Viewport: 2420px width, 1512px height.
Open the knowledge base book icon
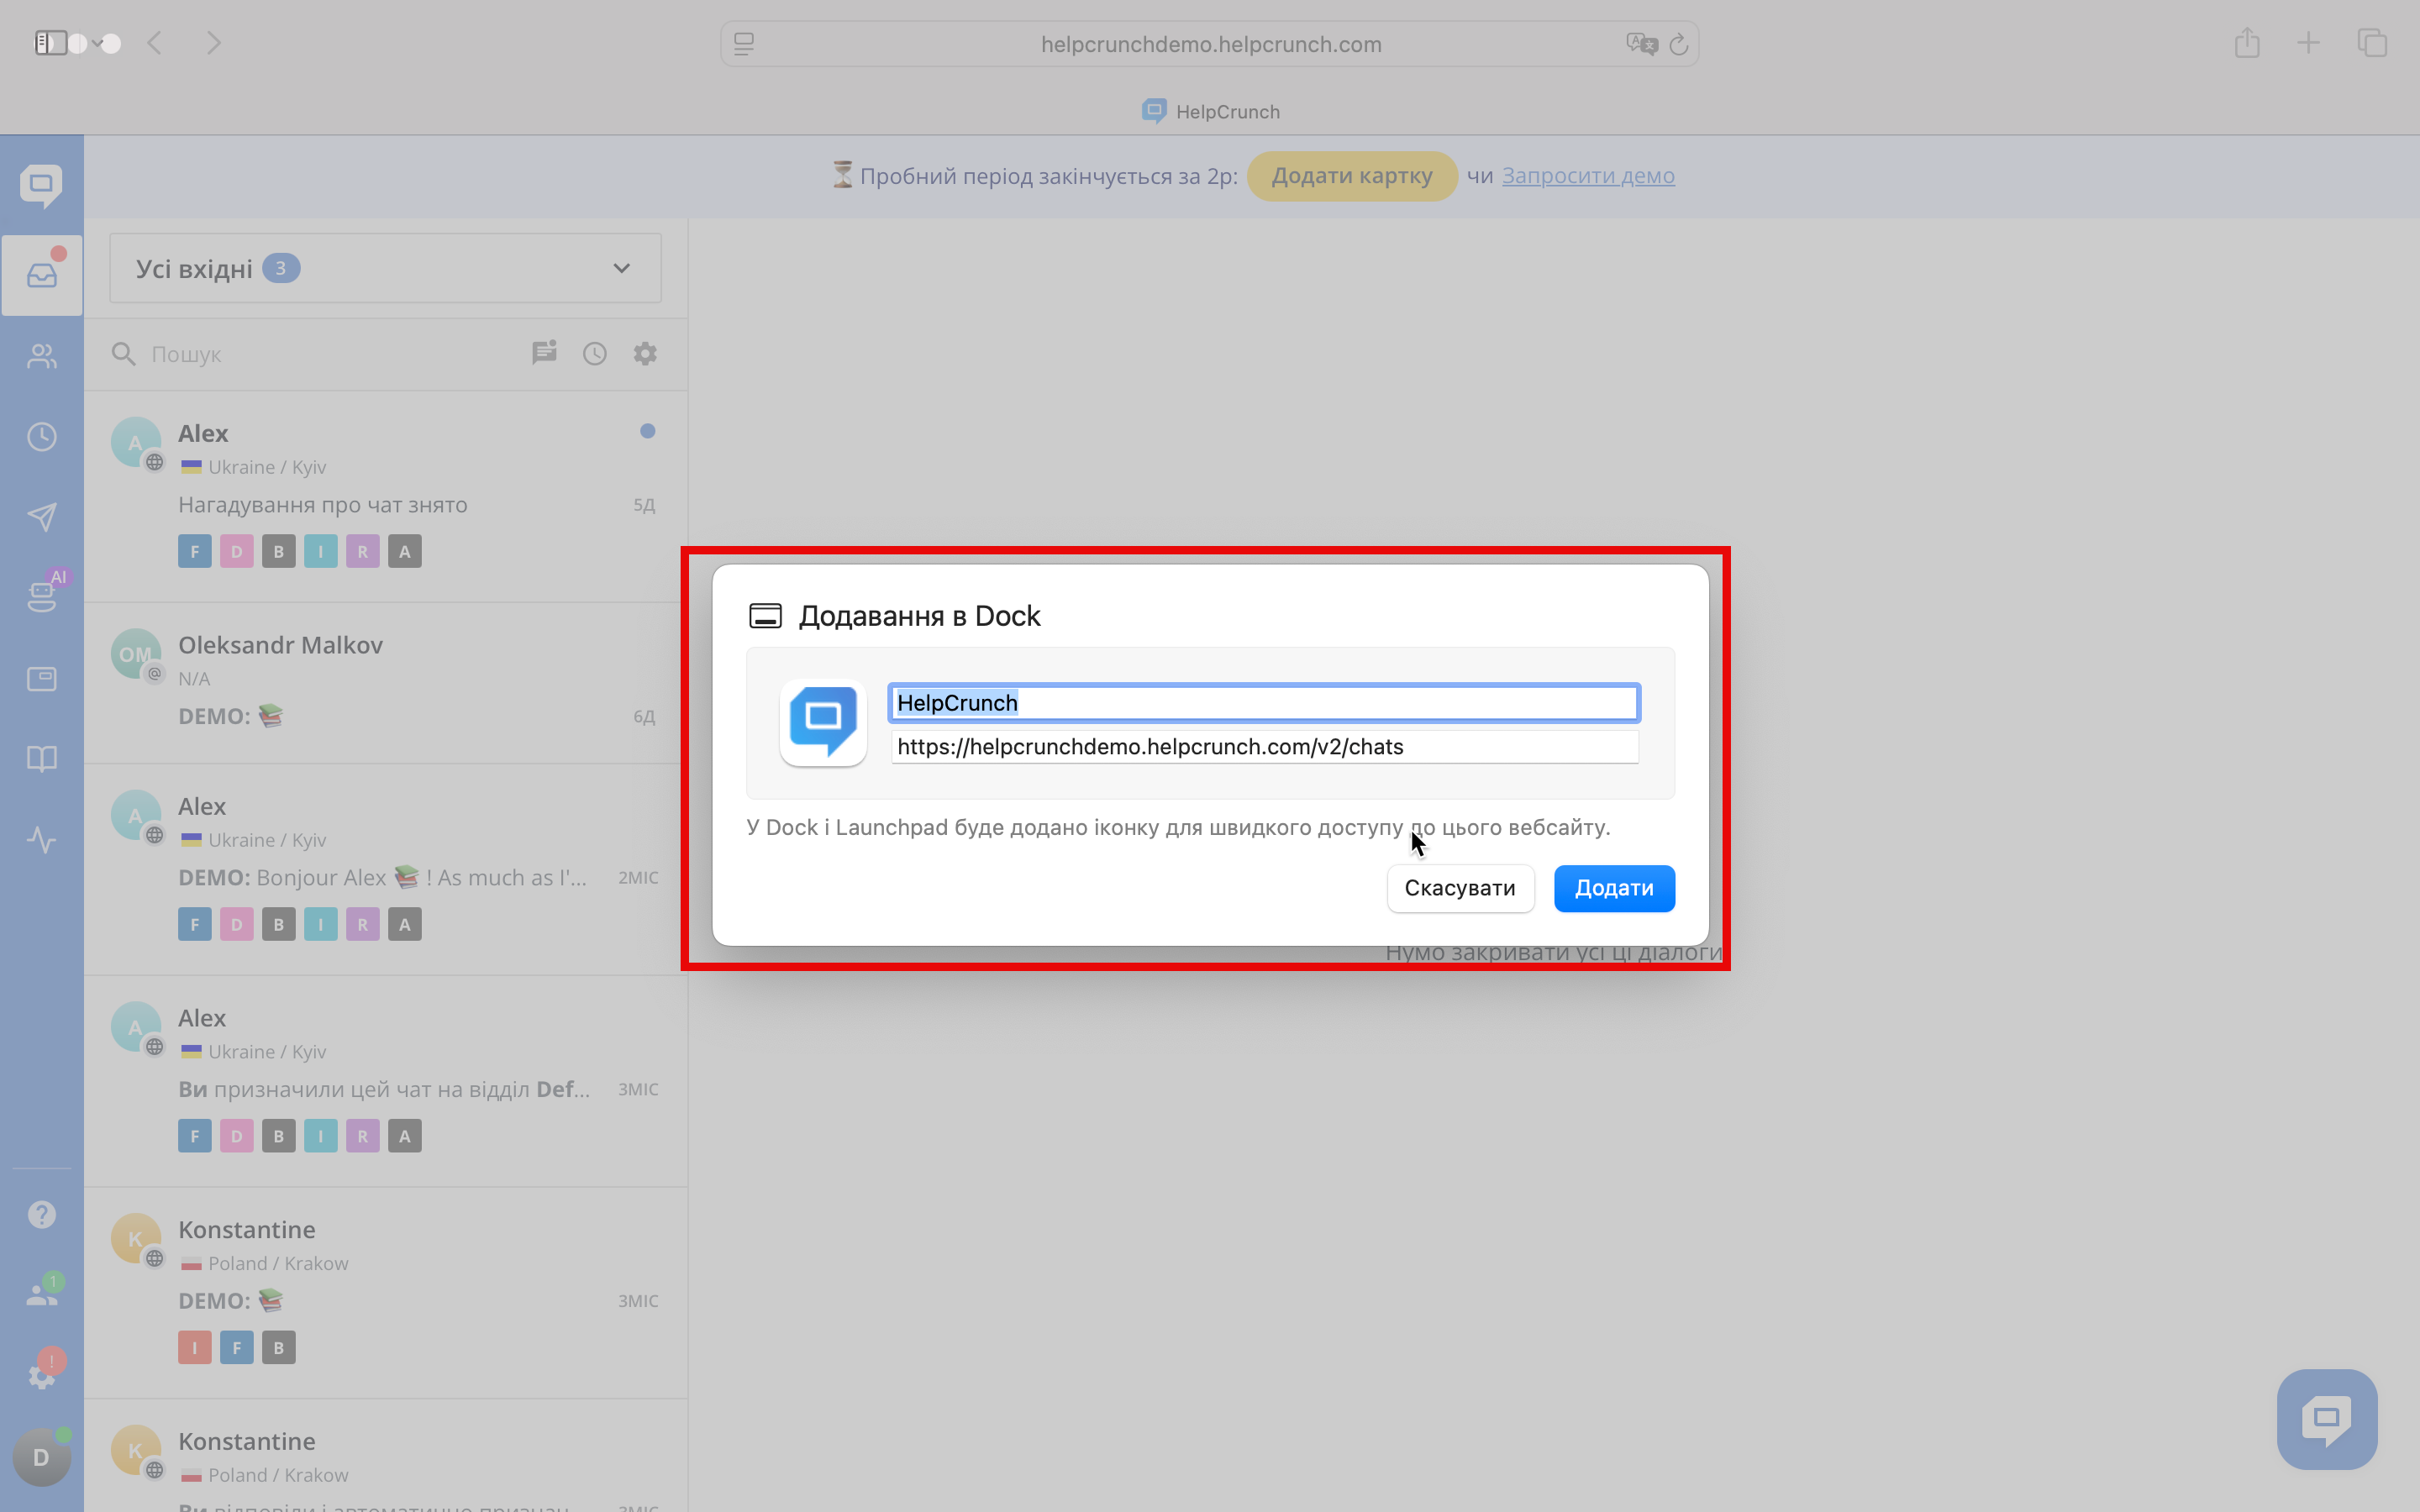click(x=41, y=759)
